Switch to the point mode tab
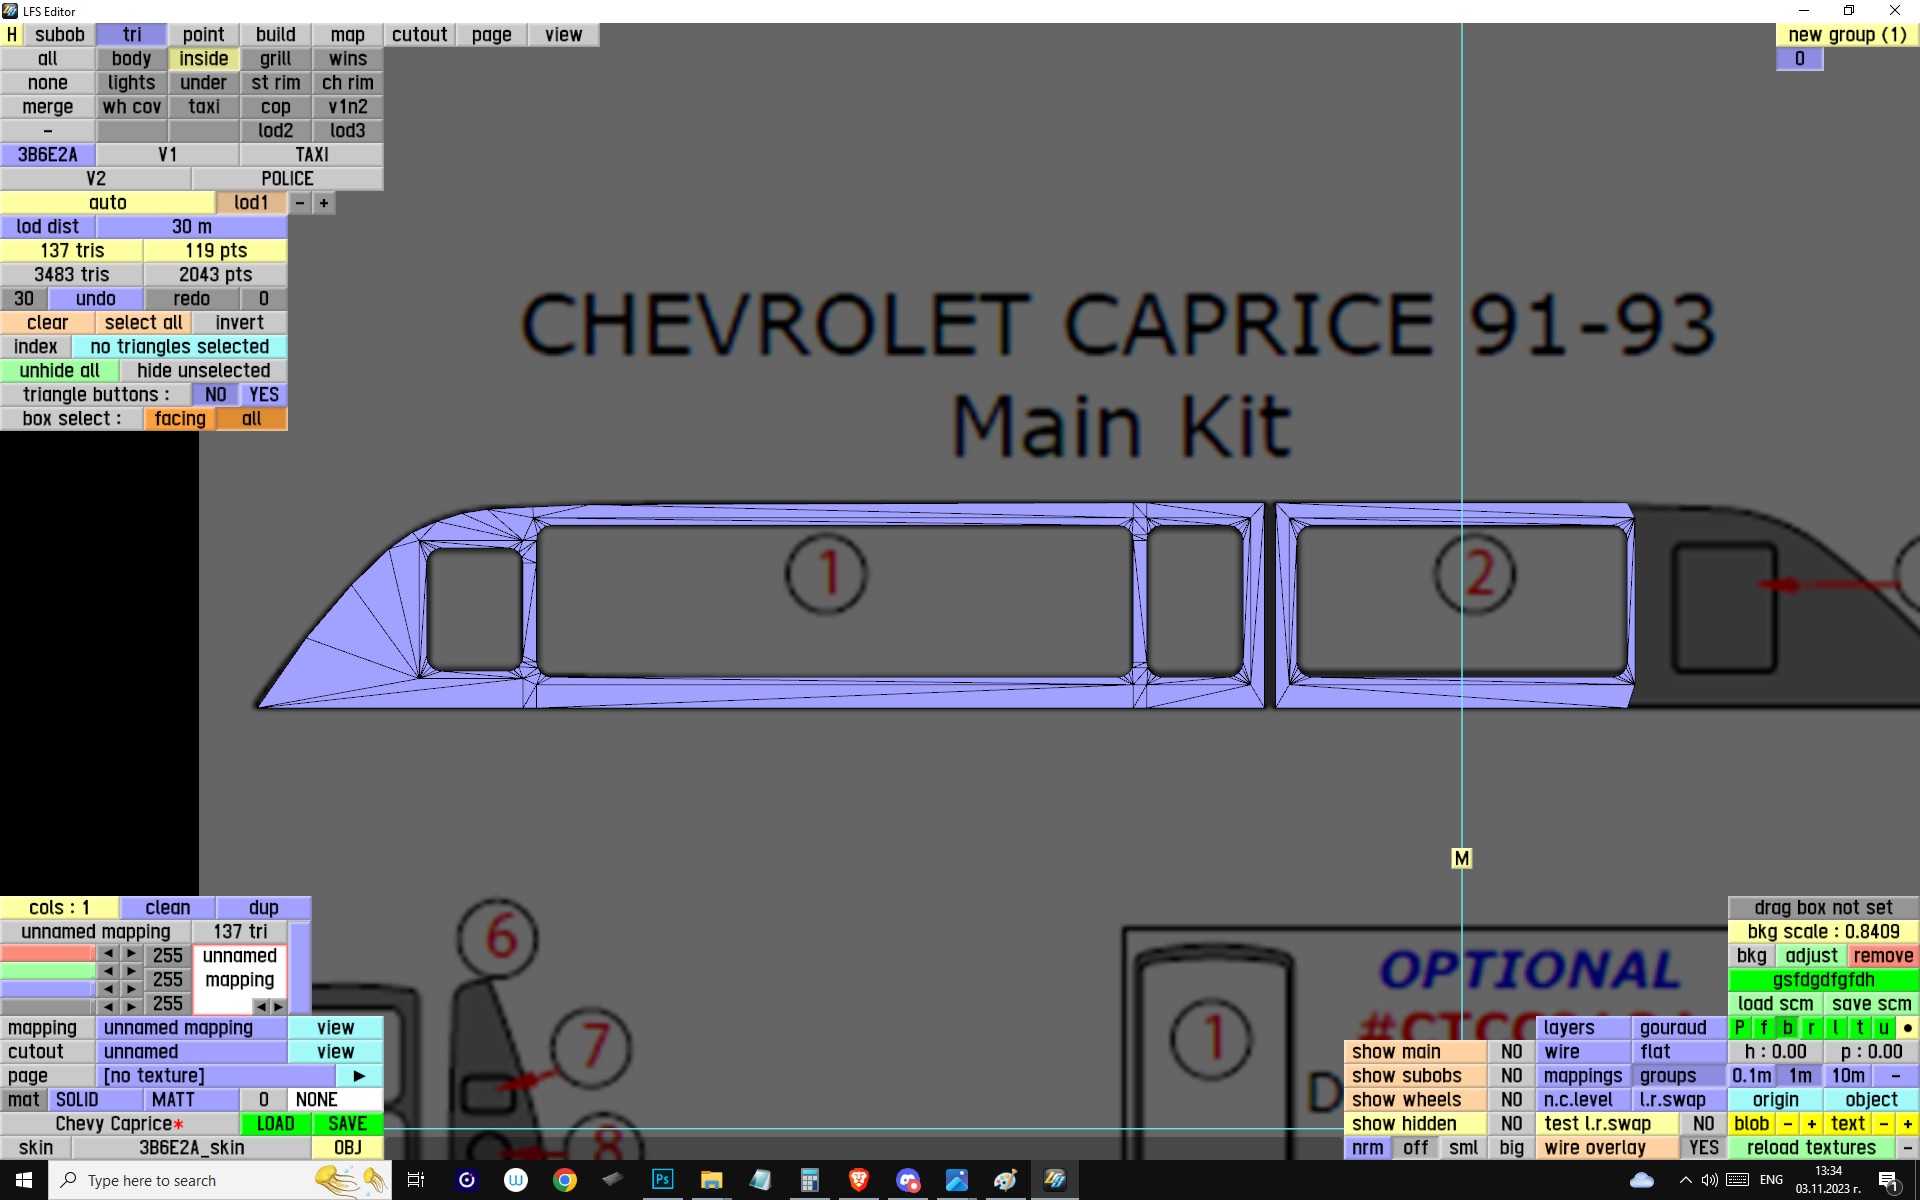The height and width of the screenshot is (1200, 1920). coord(203,34)
